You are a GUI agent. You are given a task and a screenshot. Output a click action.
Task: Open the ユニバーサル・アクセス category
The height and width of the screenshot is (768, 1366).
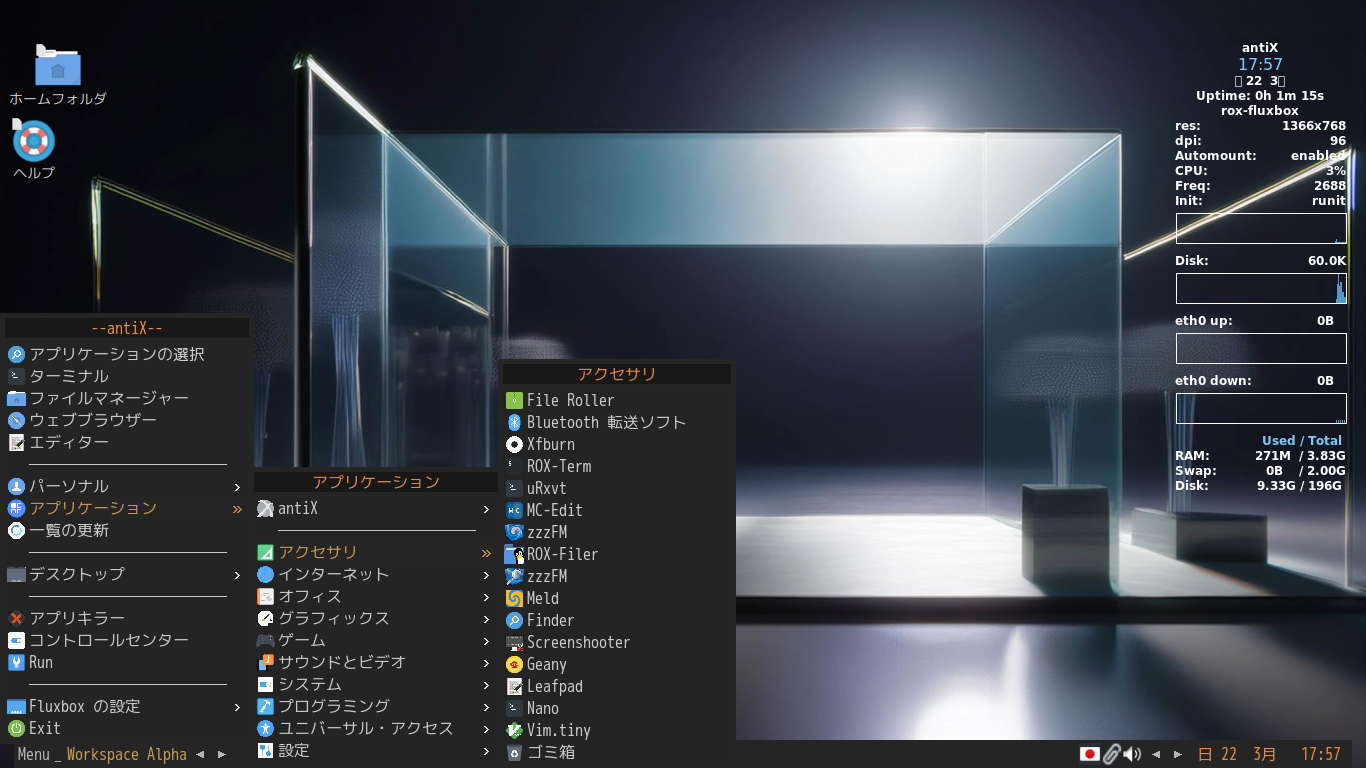point(376,728)
